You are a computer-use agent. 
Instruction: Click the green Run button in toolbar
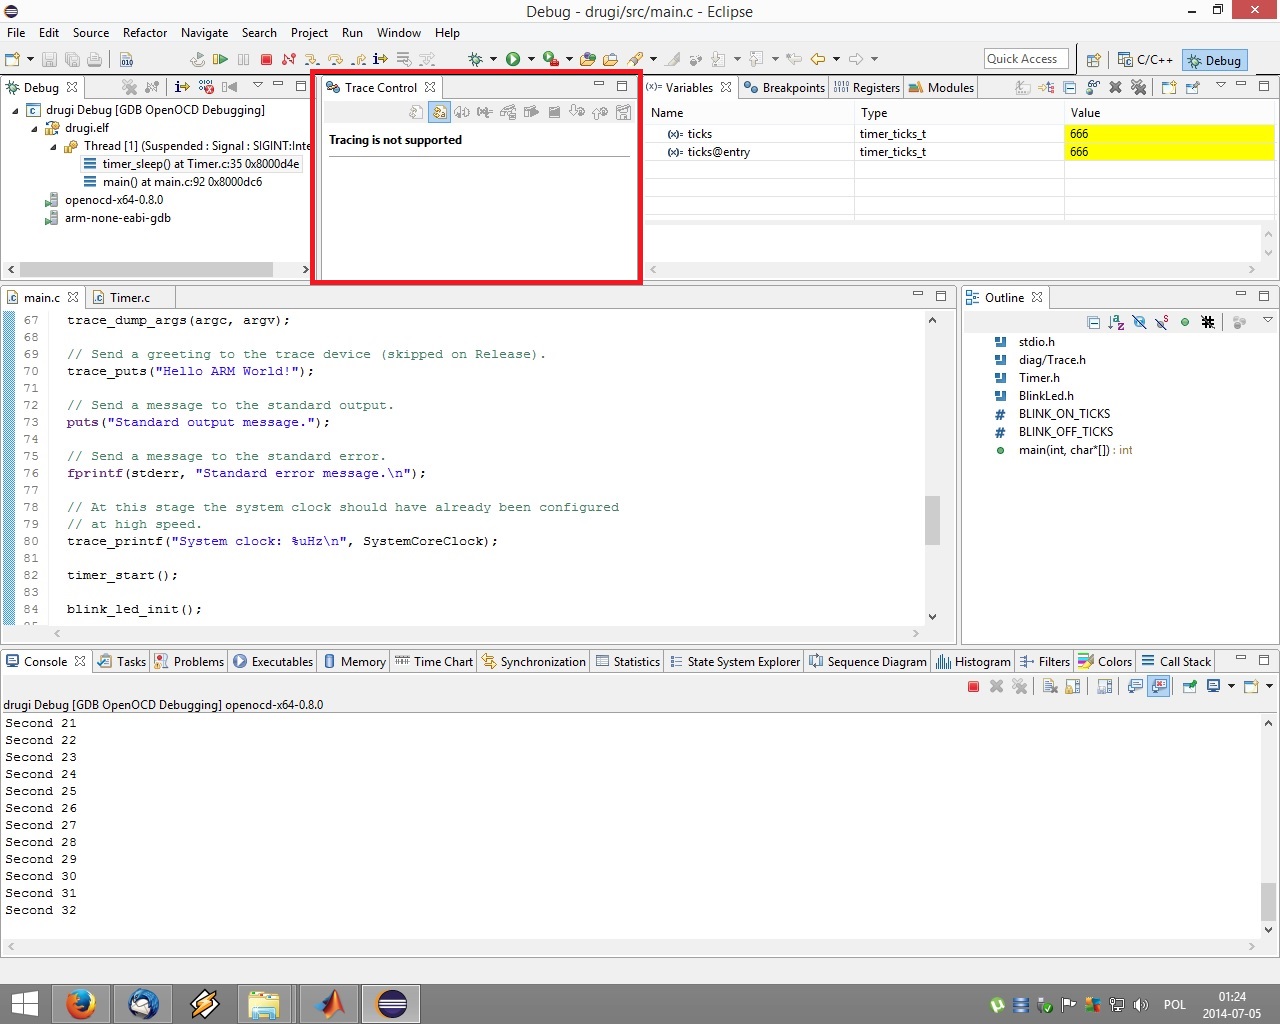tap(513, 60)
